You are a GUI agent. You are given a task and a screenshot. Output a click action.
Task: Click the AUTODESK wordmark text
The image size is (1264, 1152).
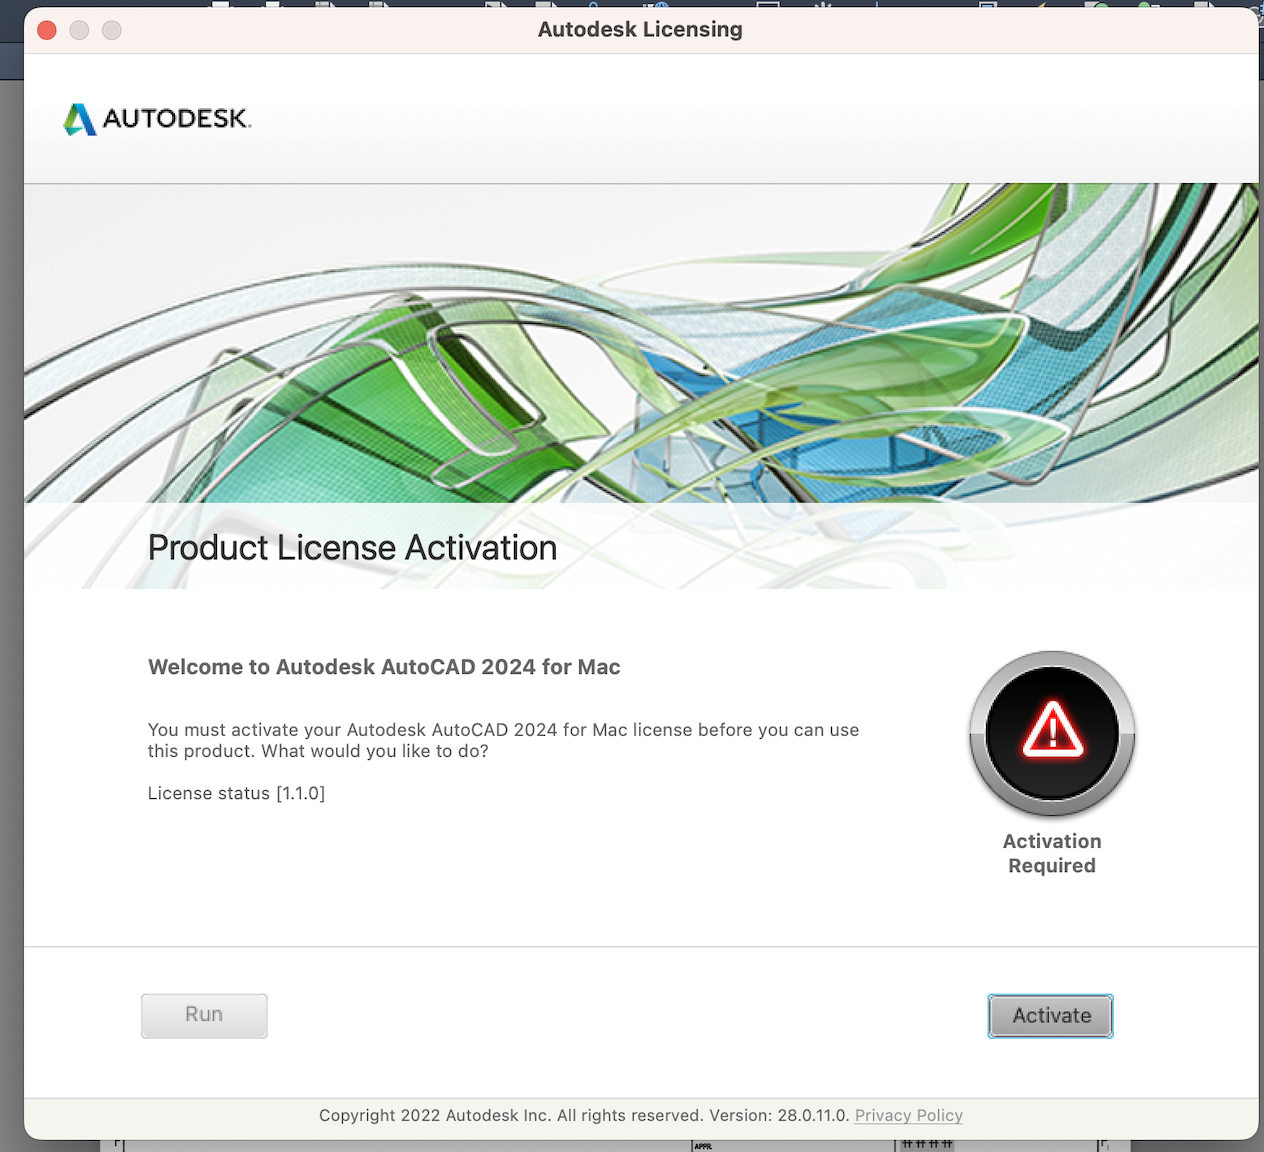coord(176,119)
